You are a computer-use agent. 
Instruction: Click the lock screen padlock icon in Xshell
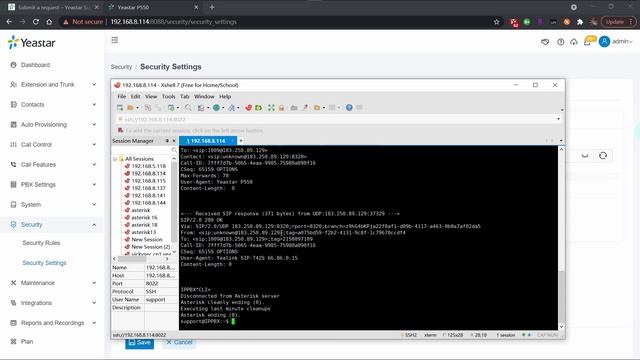281,108
